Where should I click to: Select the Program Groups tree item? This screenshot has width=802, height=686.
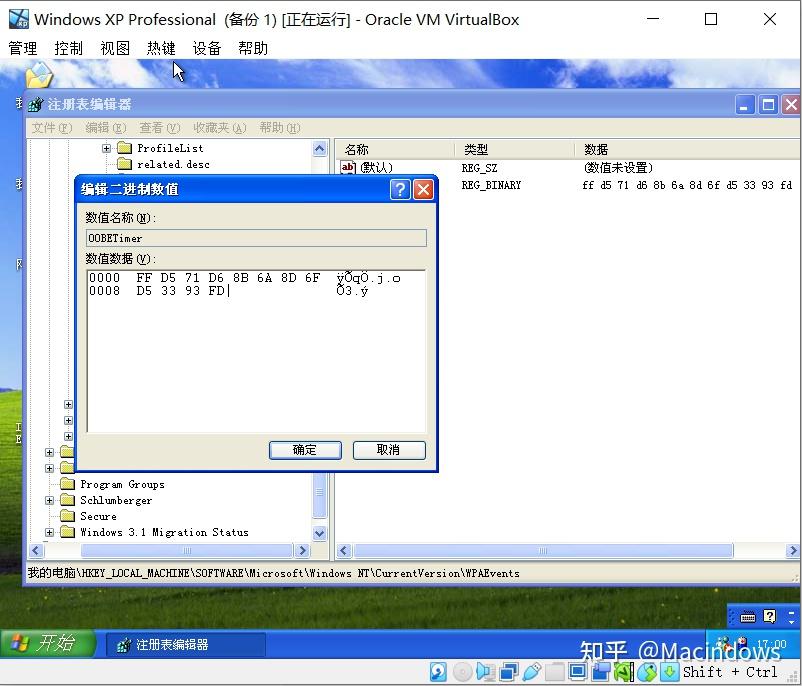pyautogui.click(x=123, y=484)
